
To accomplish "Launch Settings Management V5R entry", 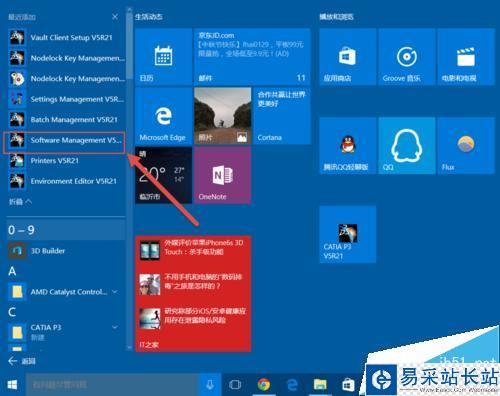I will 66,99.
